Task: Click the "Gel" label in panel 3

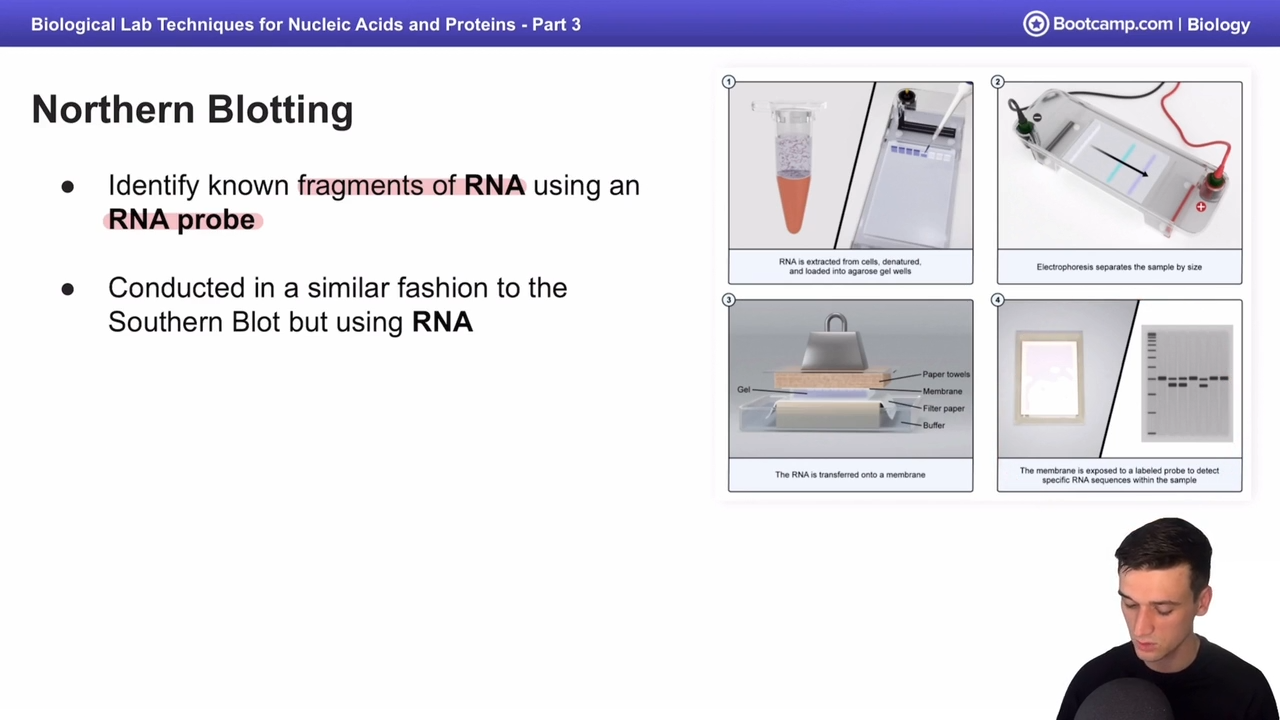Action: pyautogui.click(x=743, y=389)
